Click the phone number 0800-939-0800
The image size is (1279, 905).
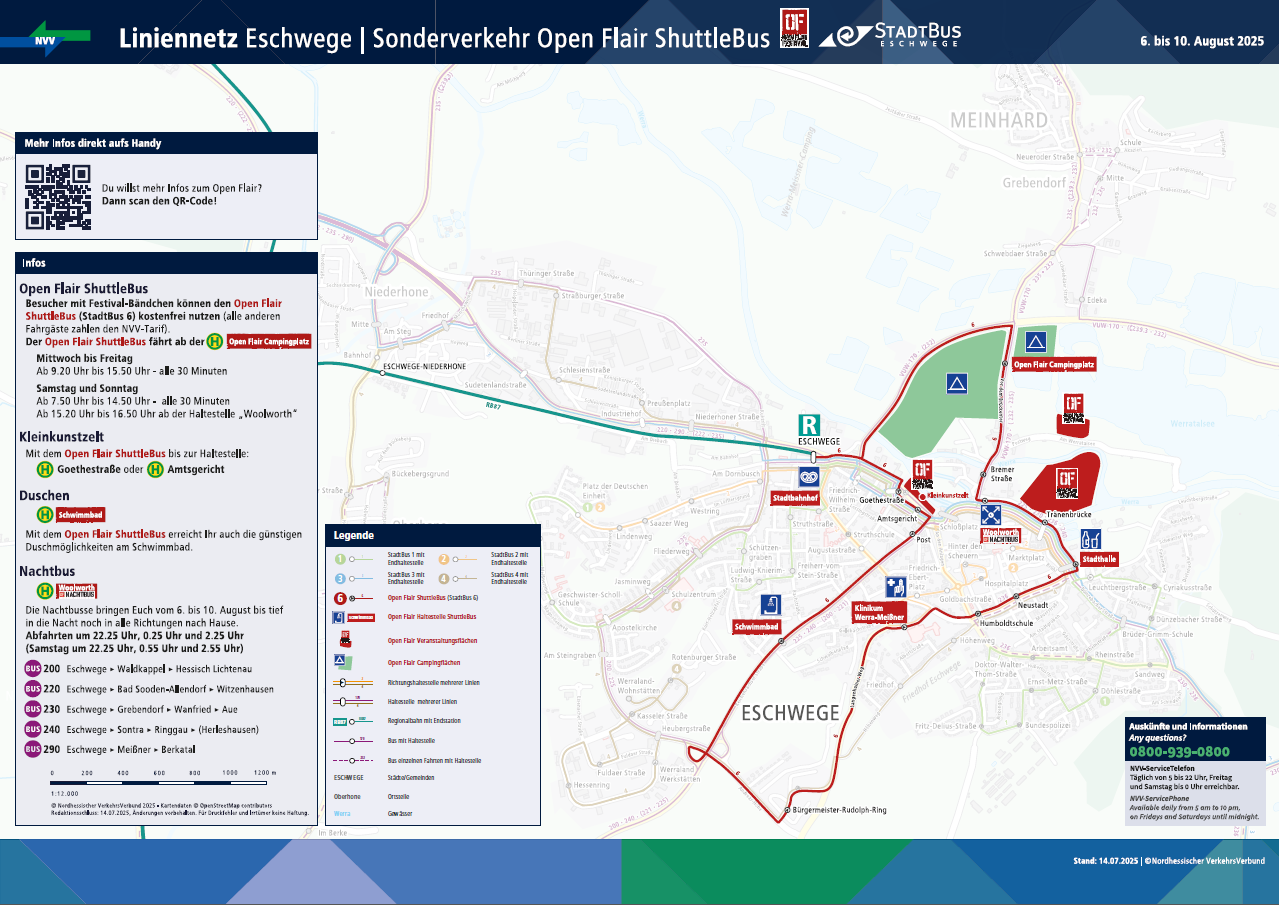pyautogui.click(x=1179, y=751)
